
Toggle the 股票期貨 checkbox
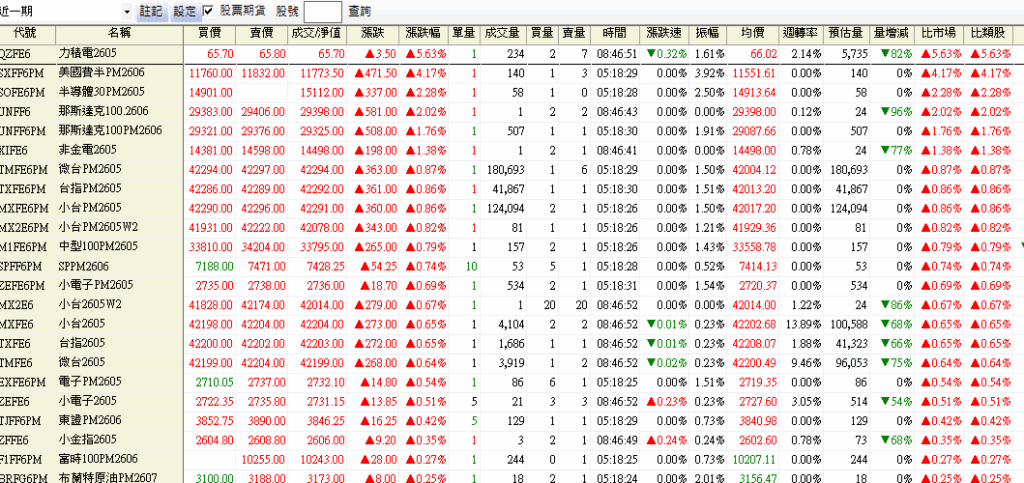click(x=208, y=10)
